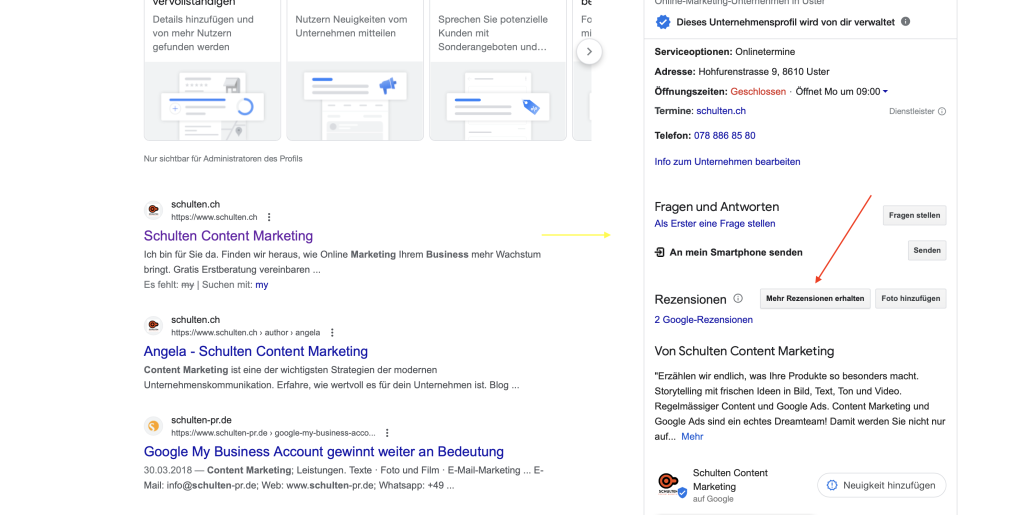1024x515 pixels.
Task: Click the Neuigkeit hinzufügen button
Action: click(x=881, y=485)
